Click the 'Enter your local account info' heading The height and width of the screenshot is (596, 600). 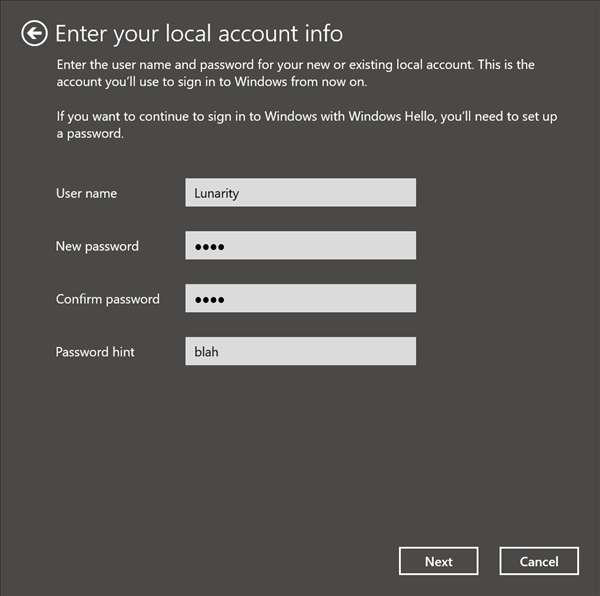(x=198, y=34)
